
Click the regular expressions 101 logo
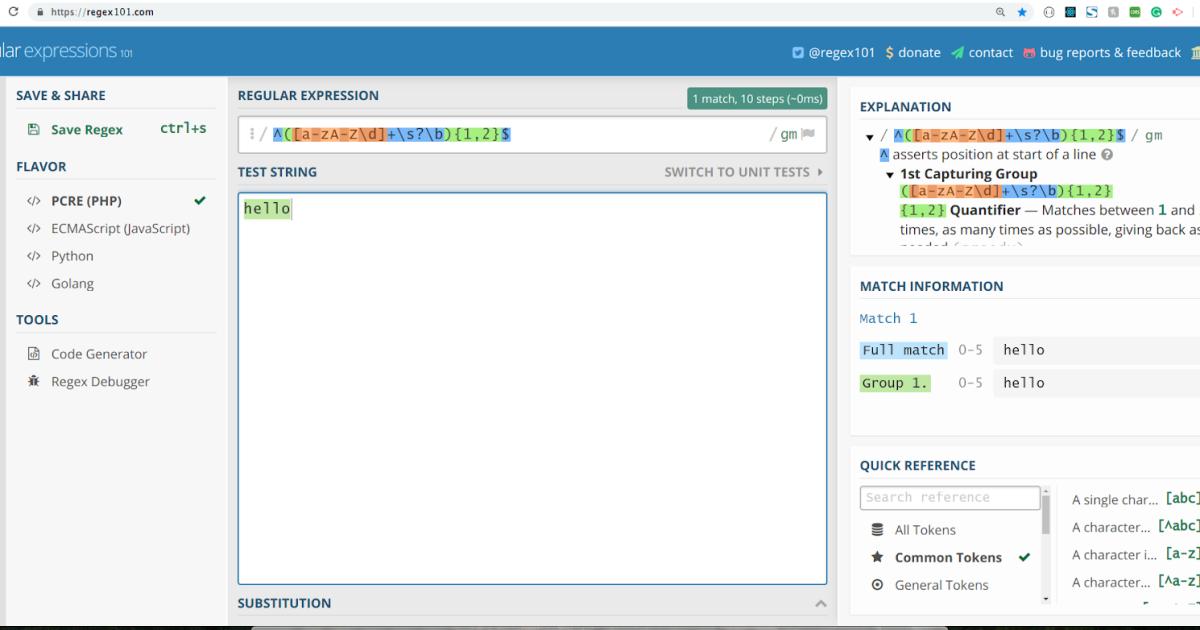click(66, 51)
